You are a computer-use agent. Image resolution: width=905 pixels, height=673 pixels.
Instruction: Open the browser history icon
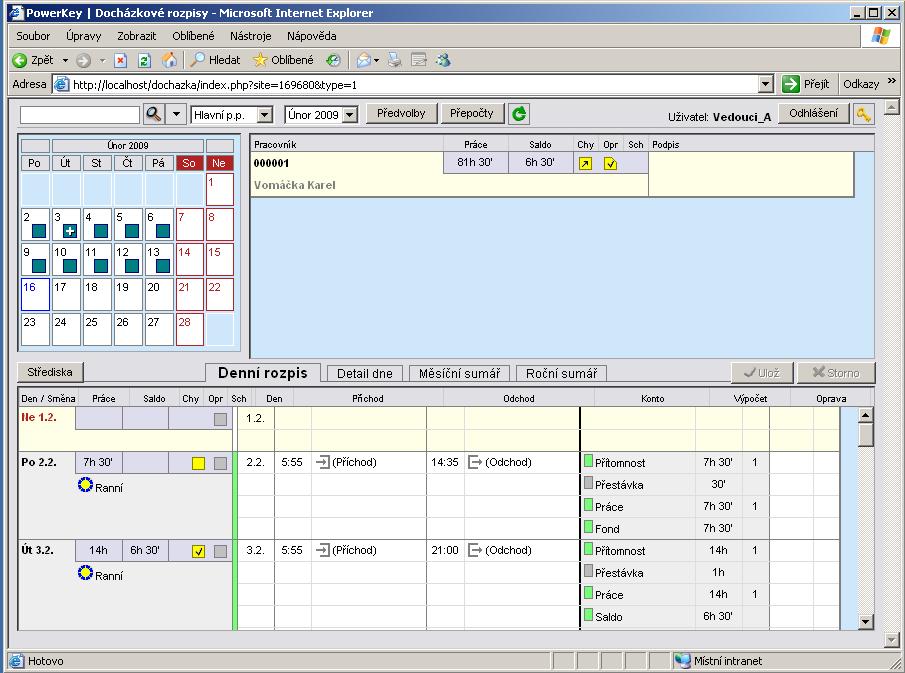pos(333,60)
